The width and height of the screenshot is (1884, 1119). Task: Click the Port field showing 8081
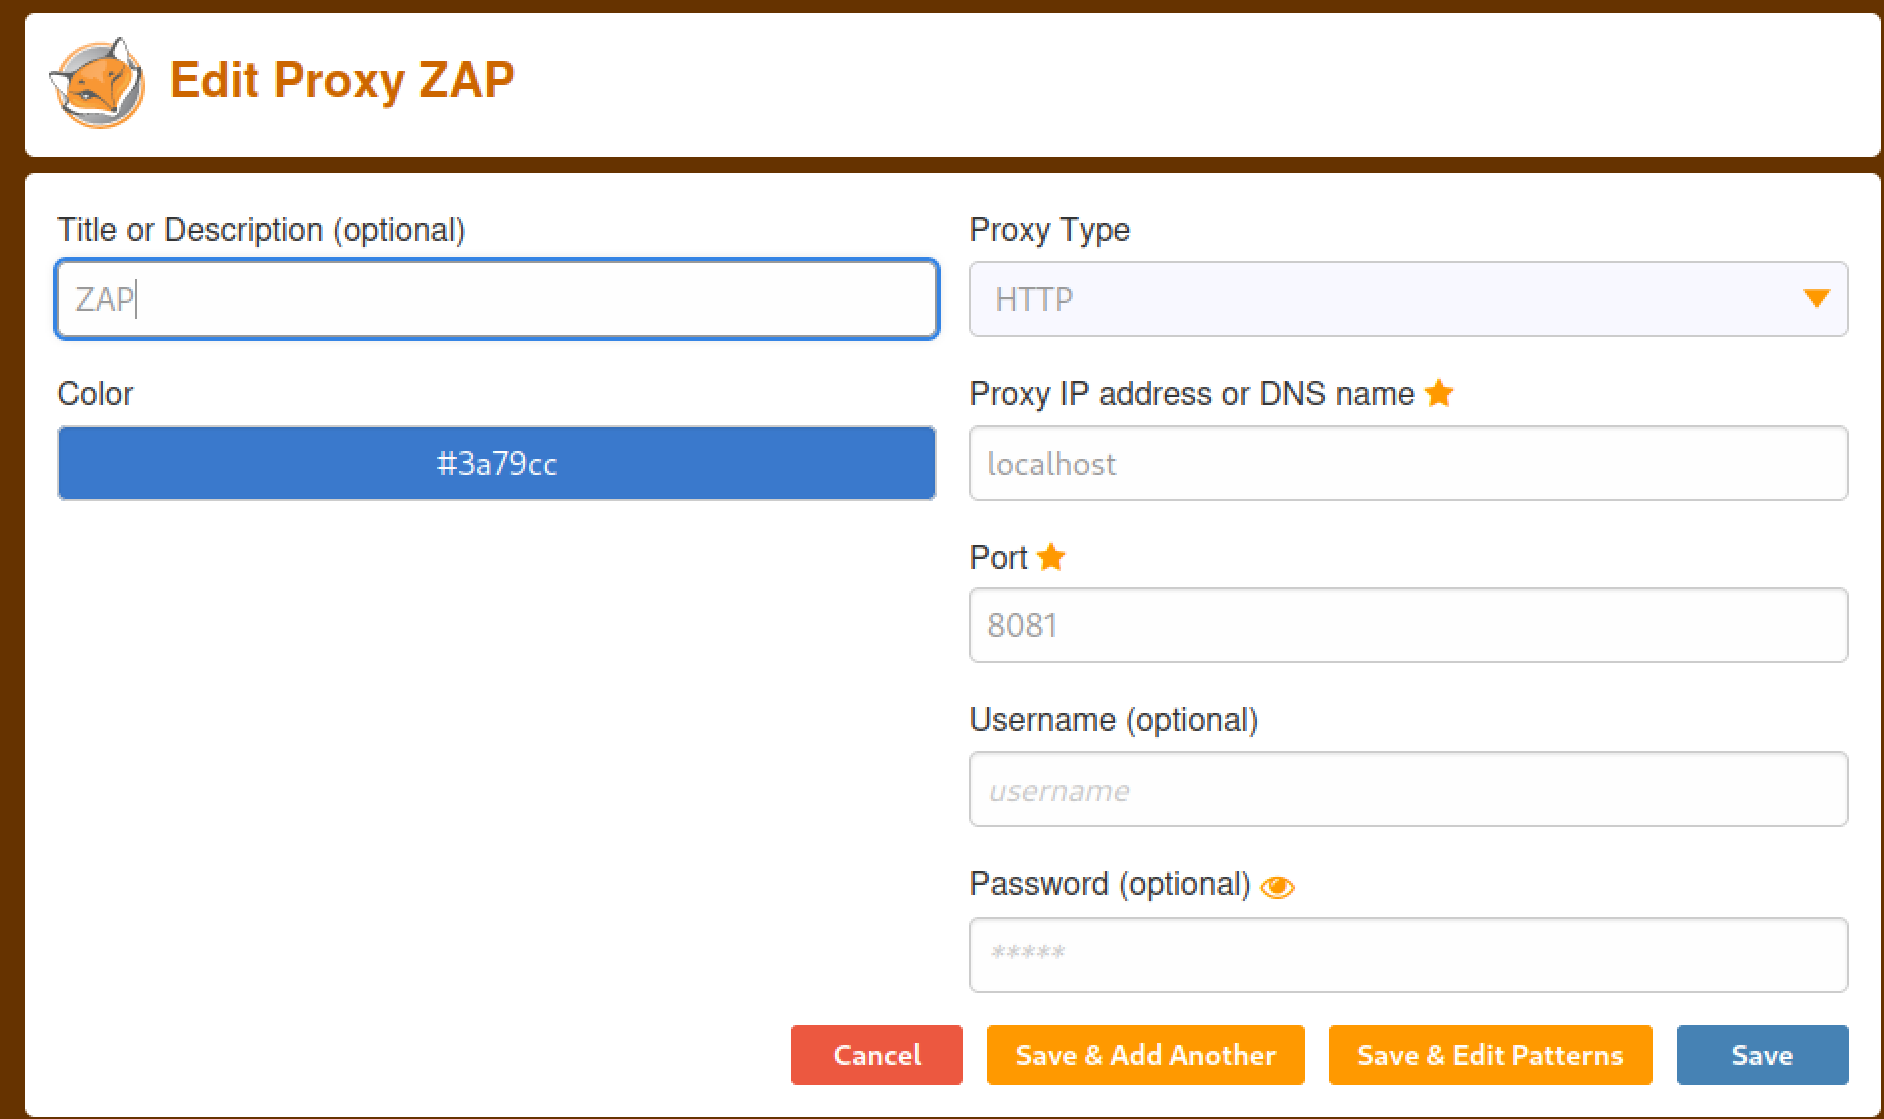1408,625
